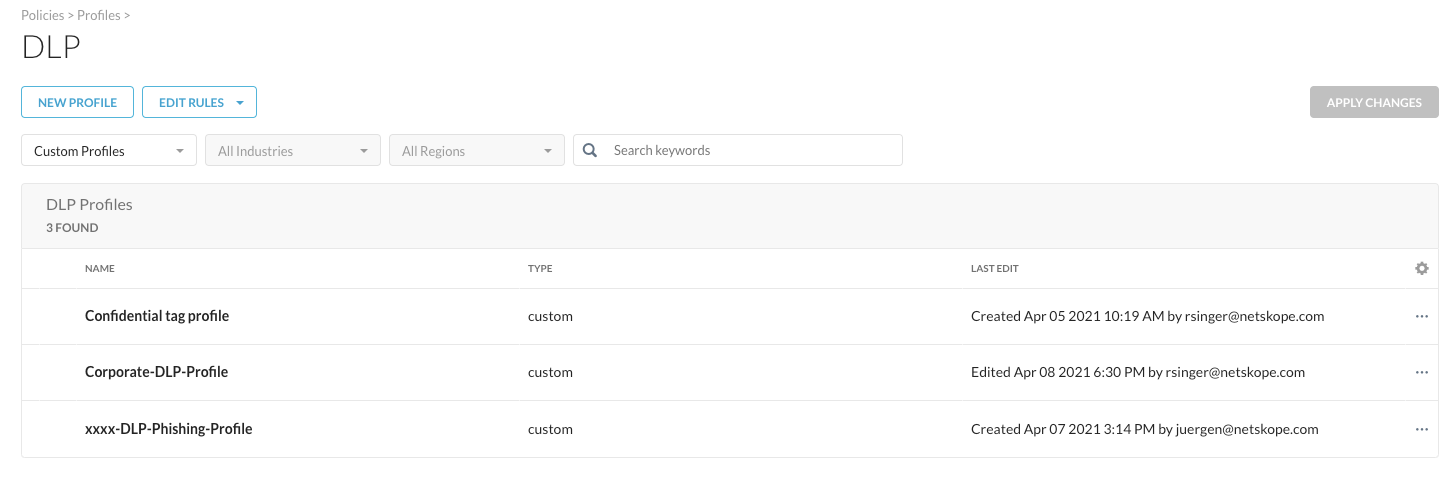
Task: Open table column settings gear icon
Action: (1421, 268)
